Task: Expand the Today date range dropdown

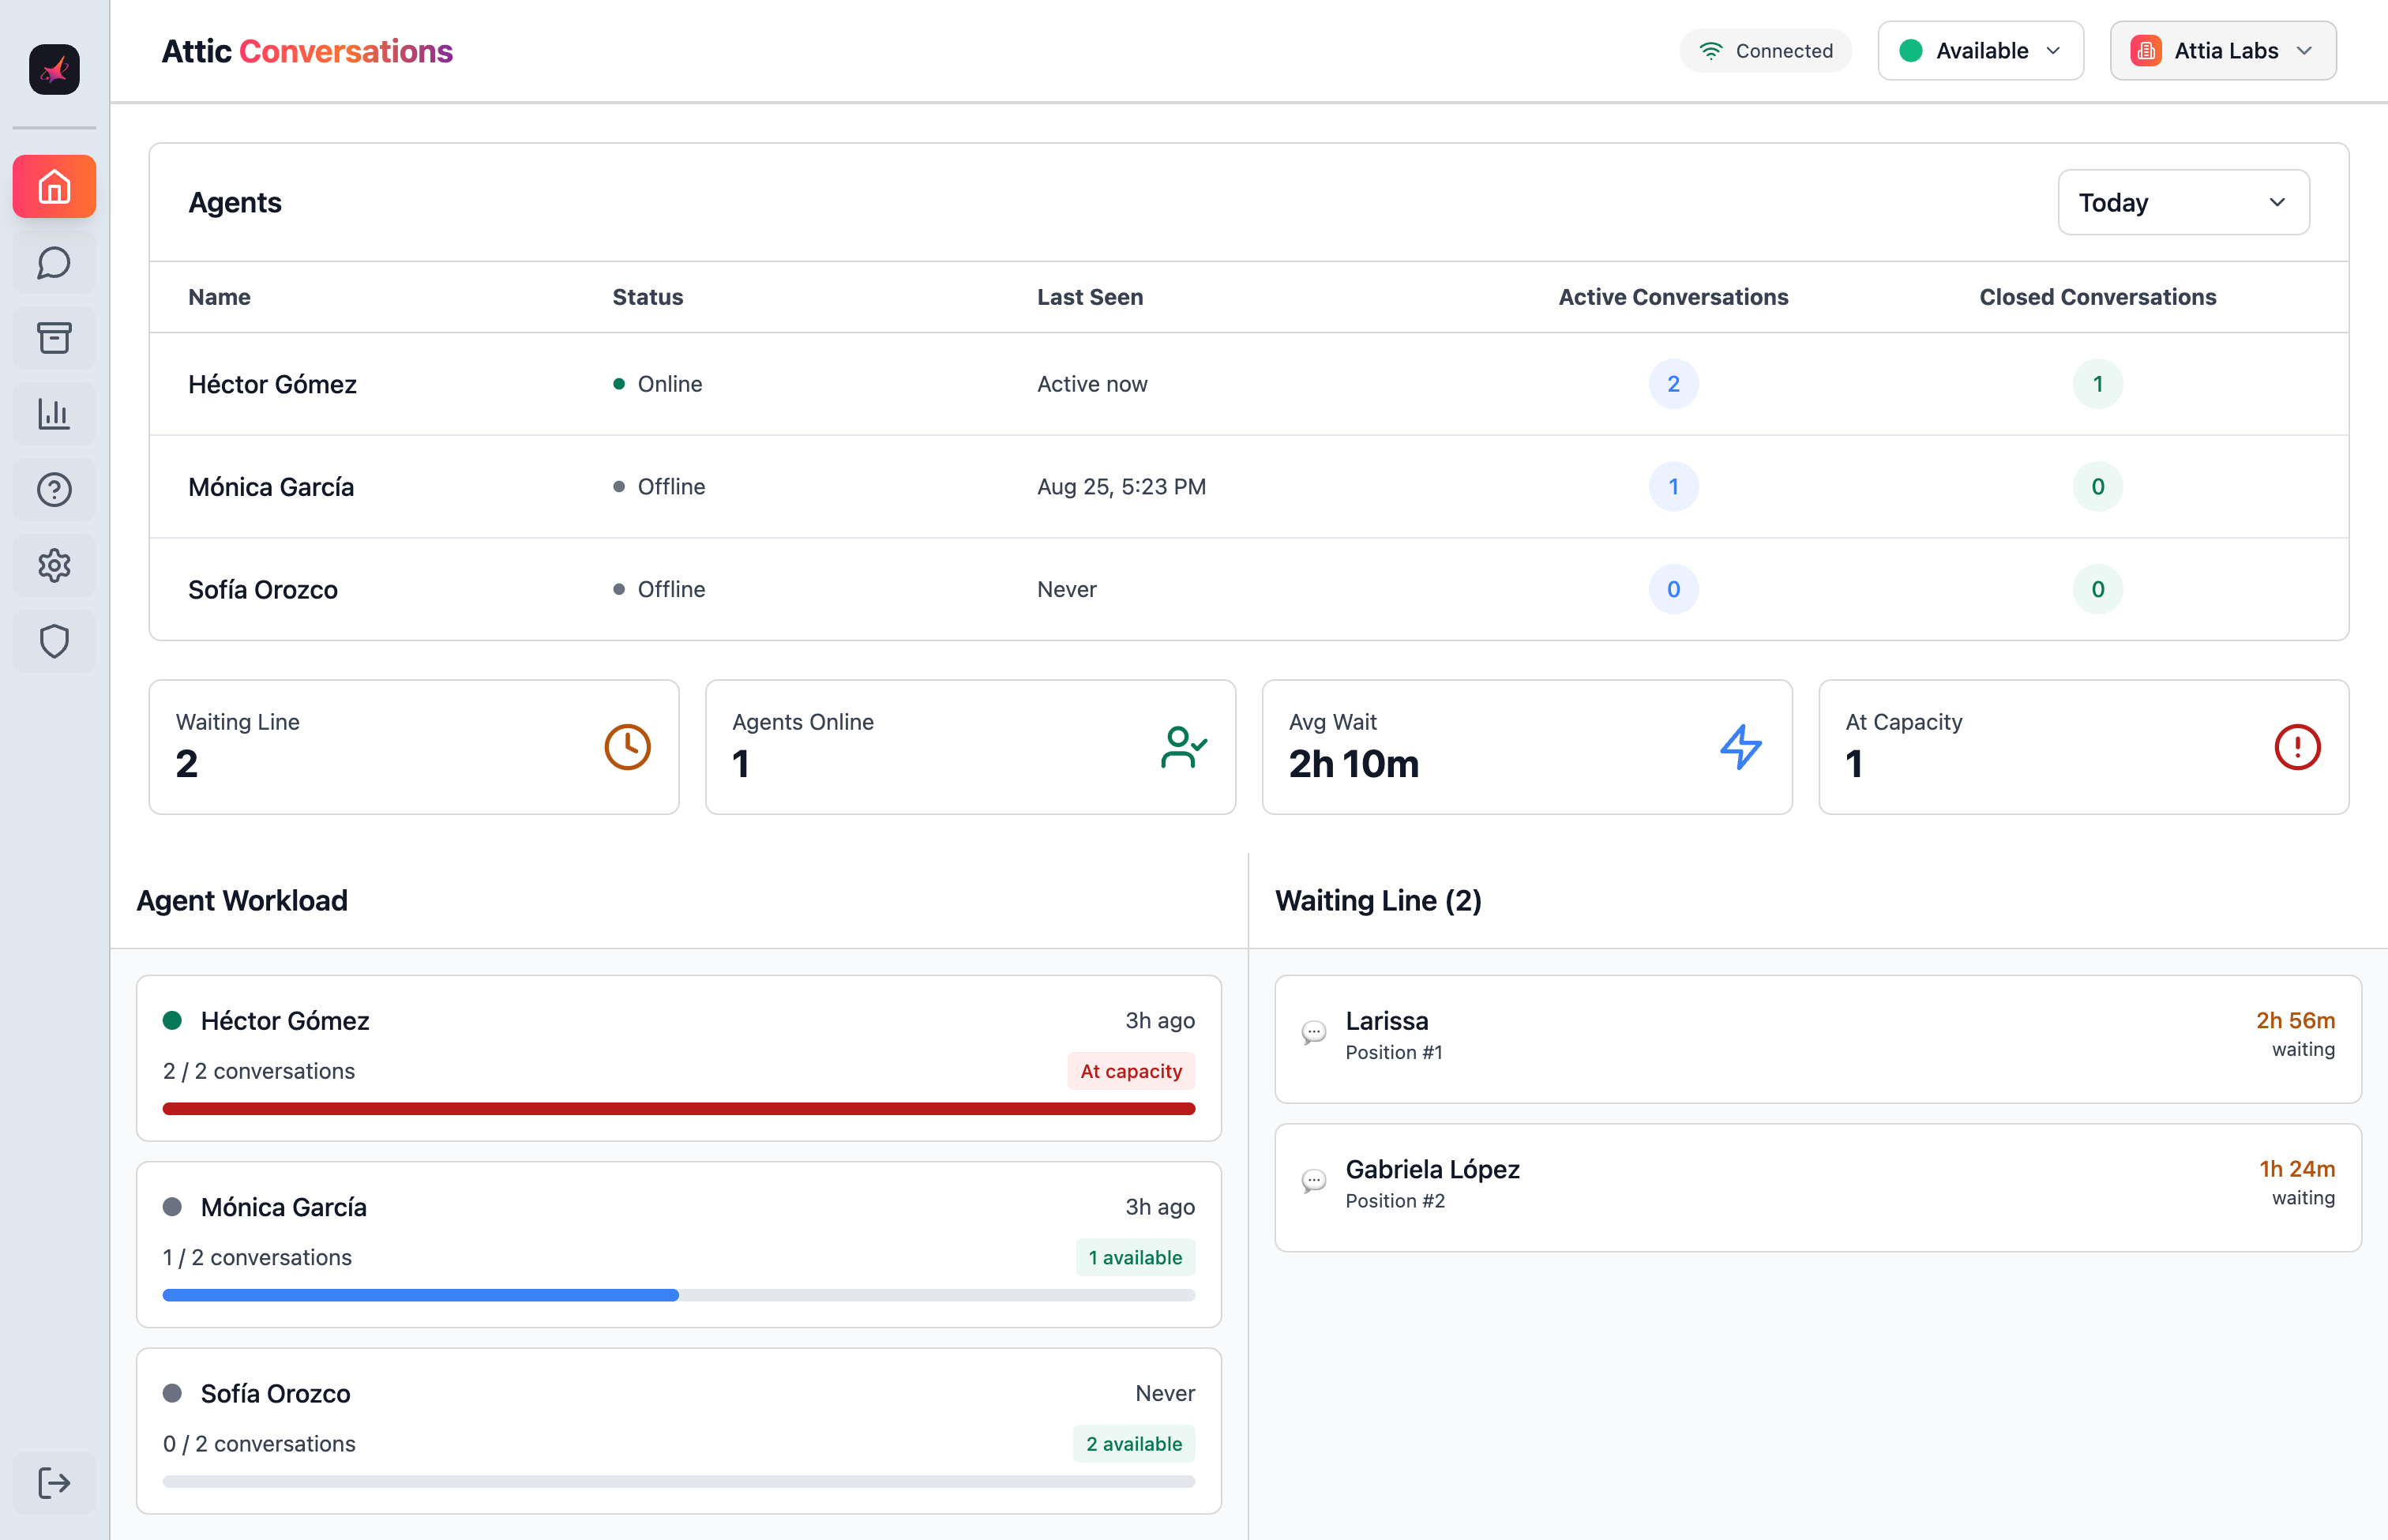Action: (x=2182, y=203)
